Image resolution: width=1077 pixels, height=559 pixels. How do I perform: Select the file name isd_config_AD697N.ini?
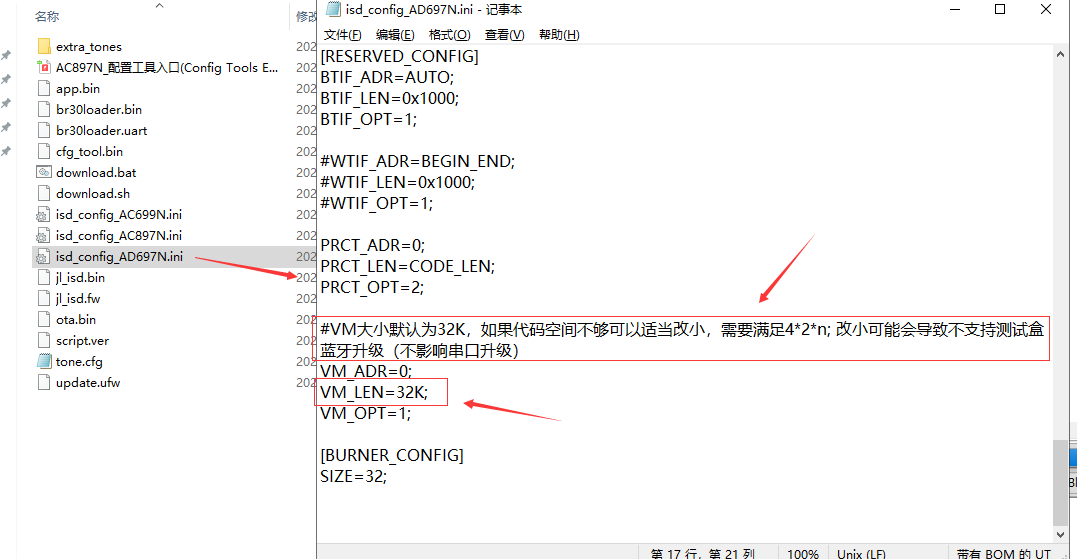(x=120, y=257)
